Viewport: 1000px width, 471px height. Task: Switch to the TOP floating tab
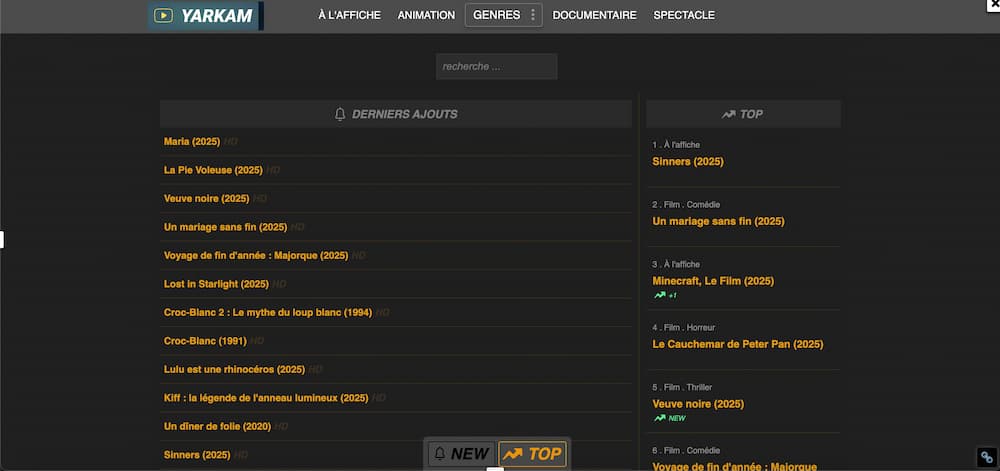532,454
